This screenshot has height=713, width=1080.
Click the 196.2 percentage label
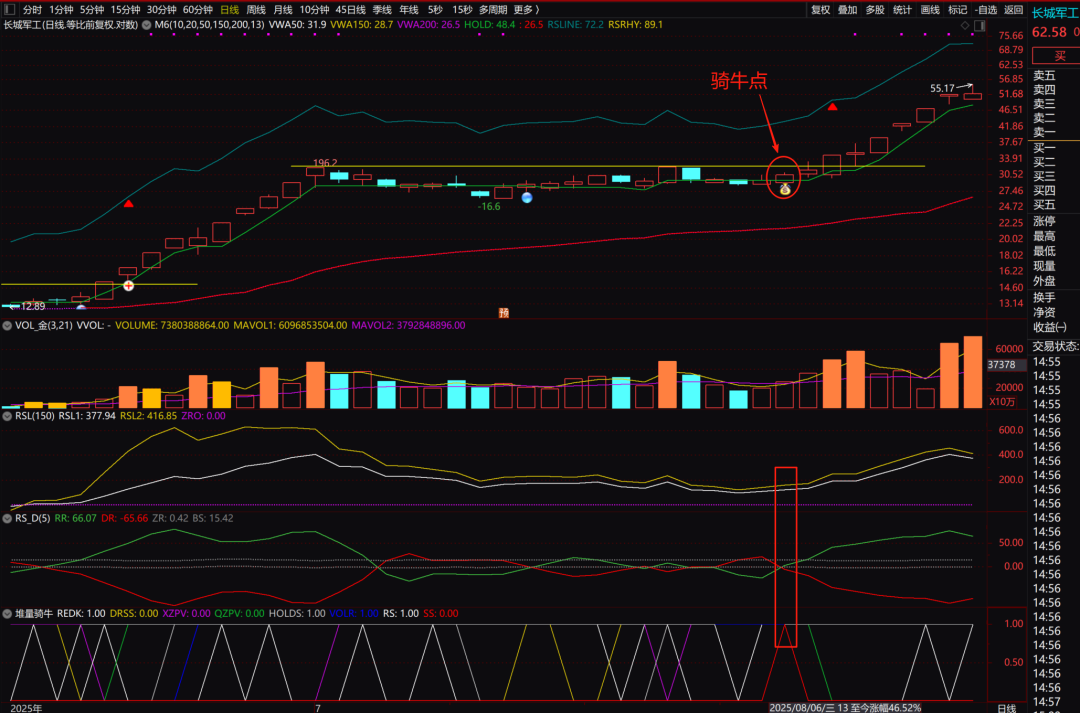pos(325,163)
